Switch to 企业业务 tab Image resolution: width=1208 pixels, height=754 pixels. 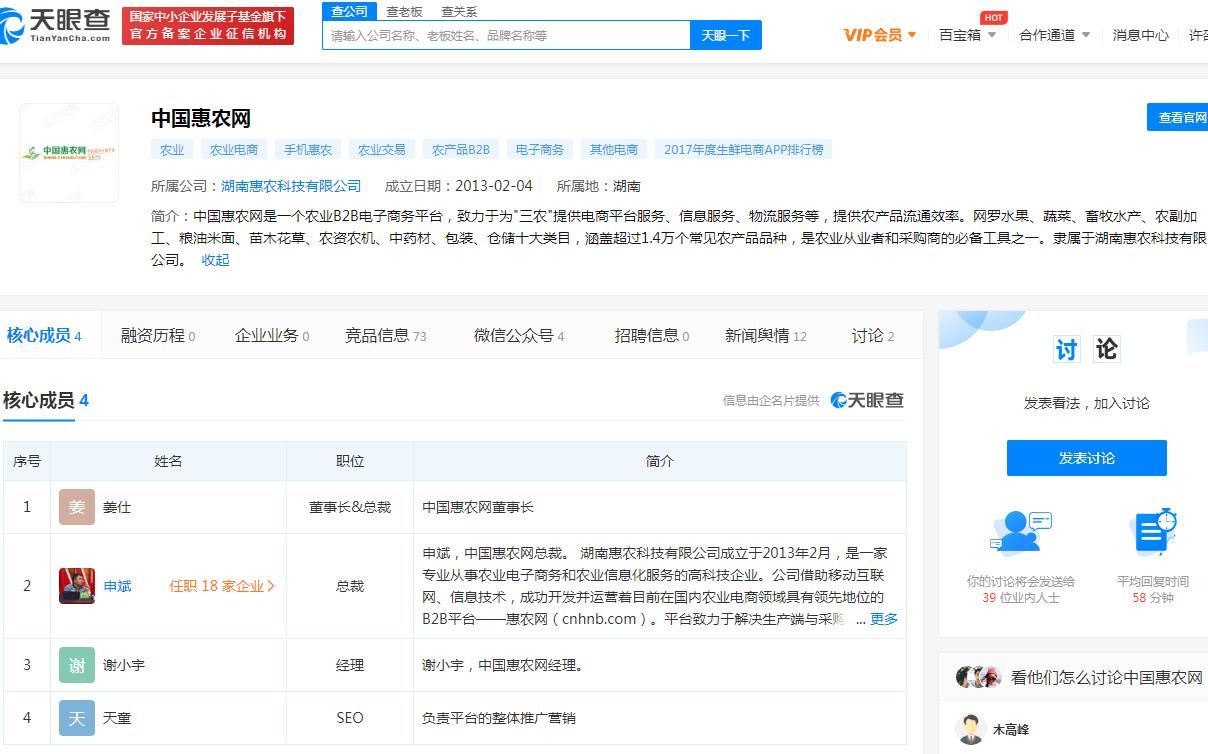coord(272,336)
